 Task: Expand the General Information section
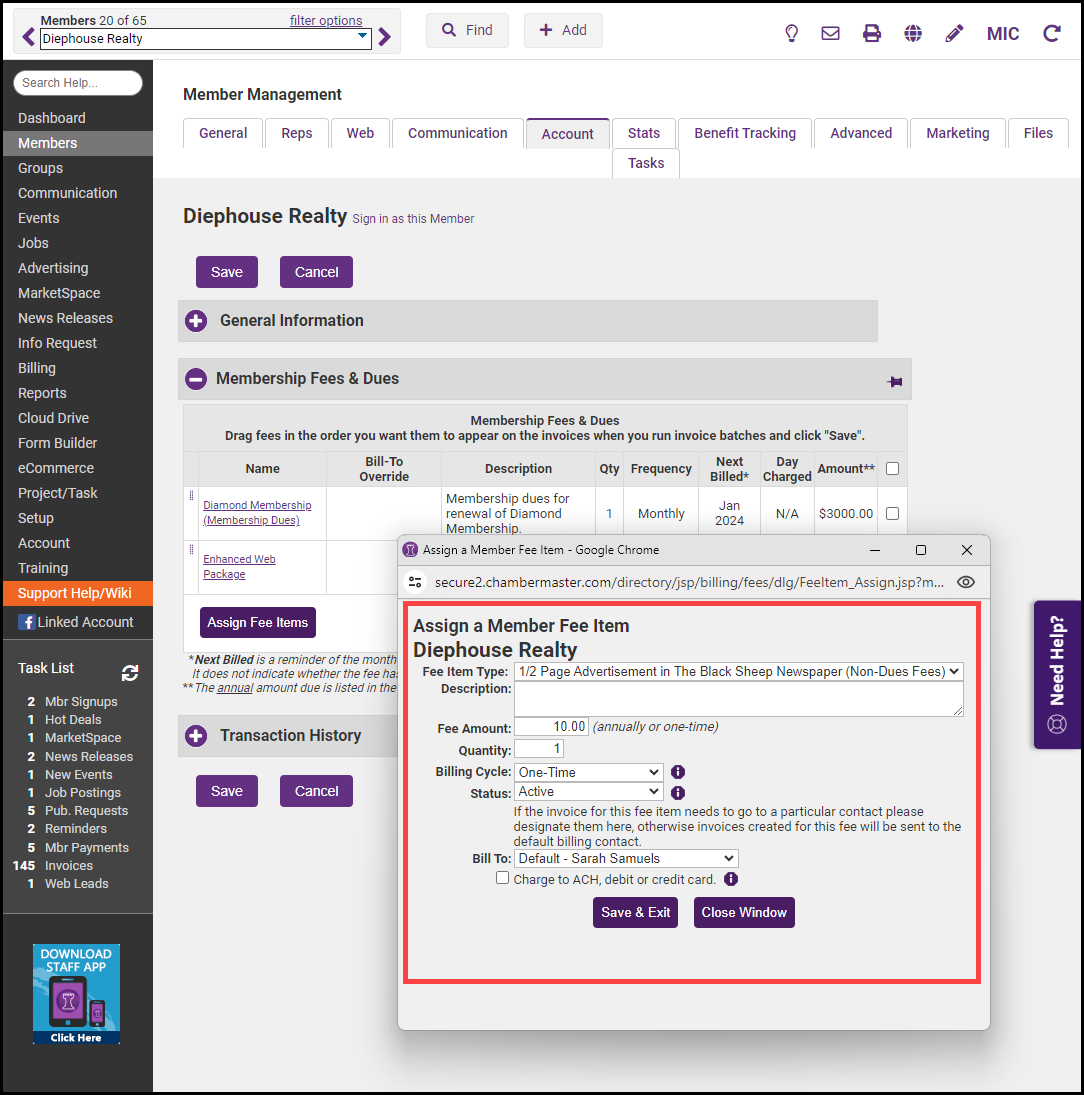point(197,321)
